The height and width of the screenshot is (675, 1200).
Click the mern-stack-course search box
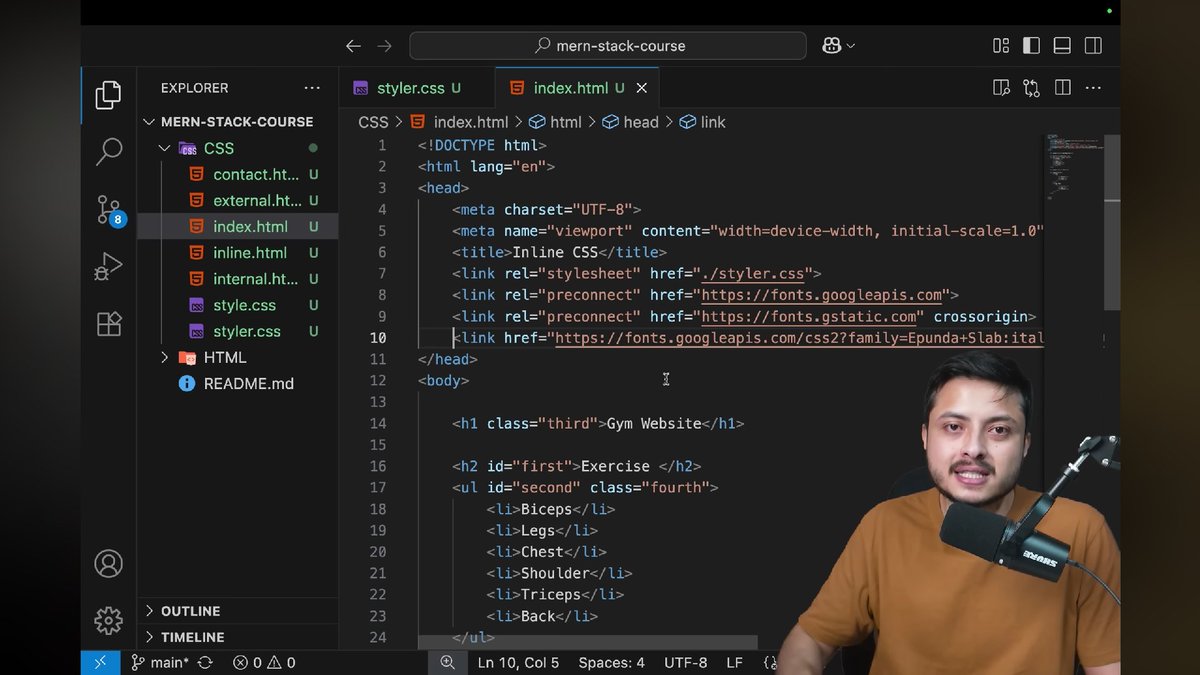[x=608, y=46]
